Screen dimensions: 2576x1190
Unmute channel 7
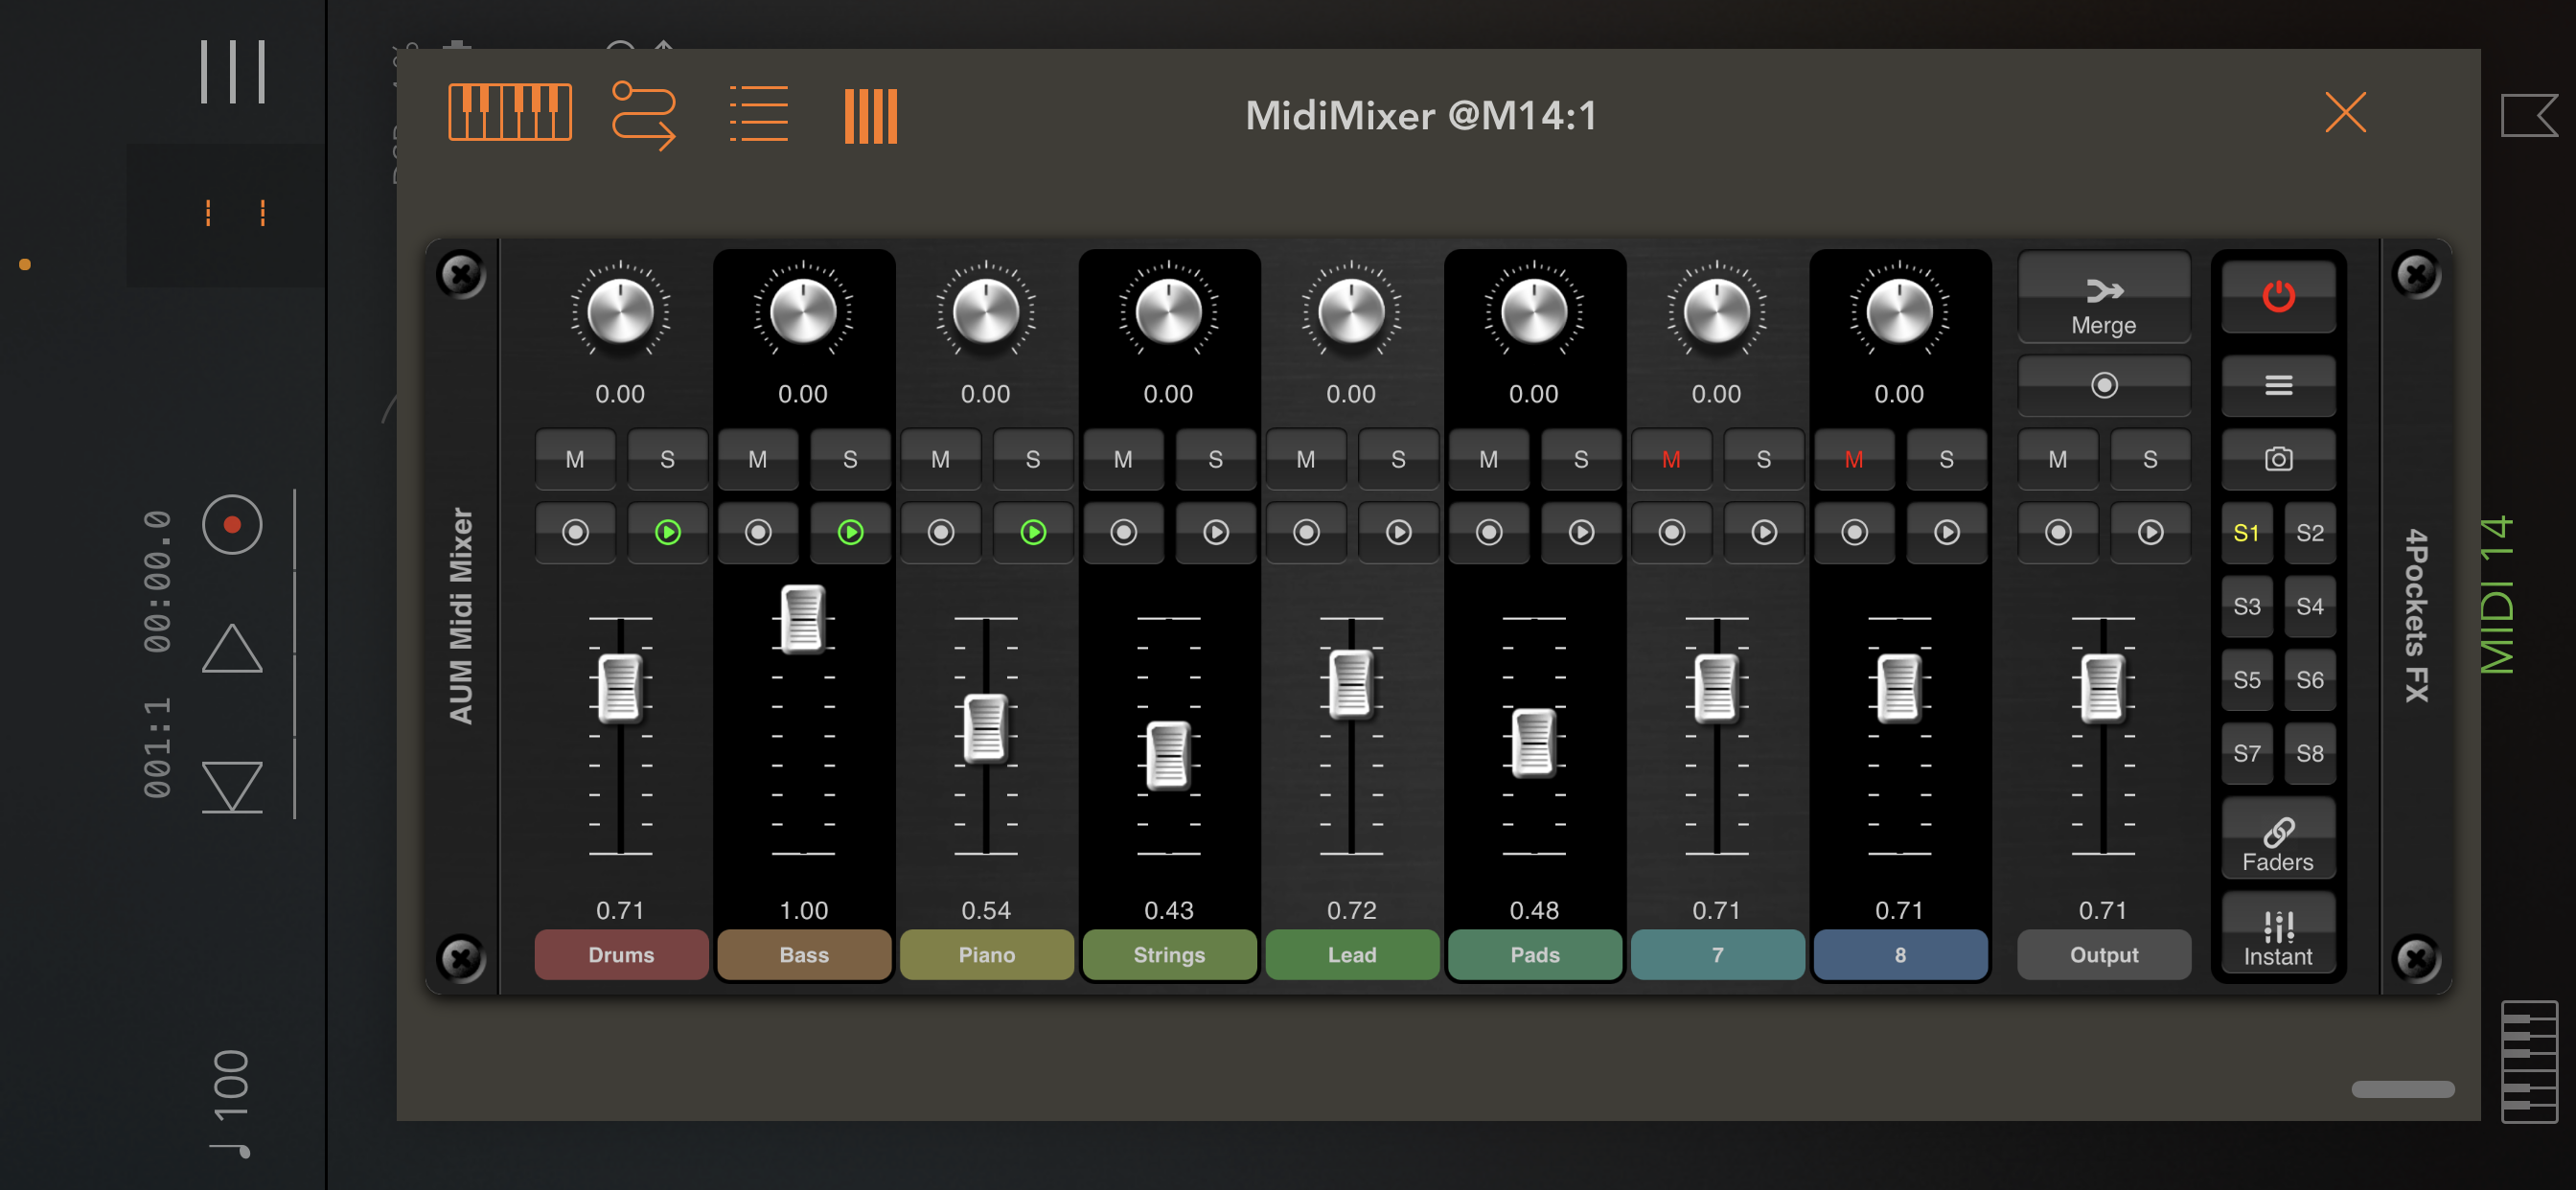1671,459
